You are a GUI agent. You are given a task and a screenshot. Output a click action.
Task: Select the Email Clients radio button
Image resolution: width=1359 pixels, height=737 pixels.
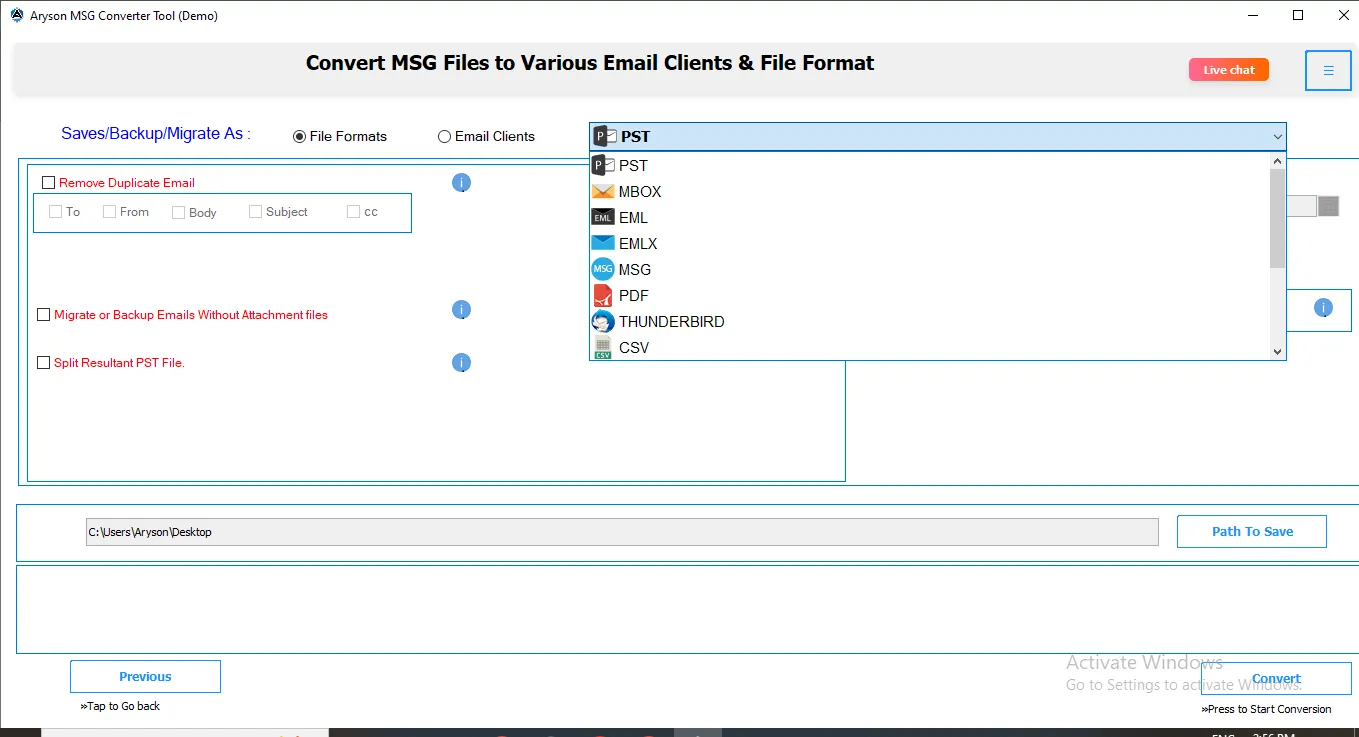pyautogui.click(x=444, y=137)
